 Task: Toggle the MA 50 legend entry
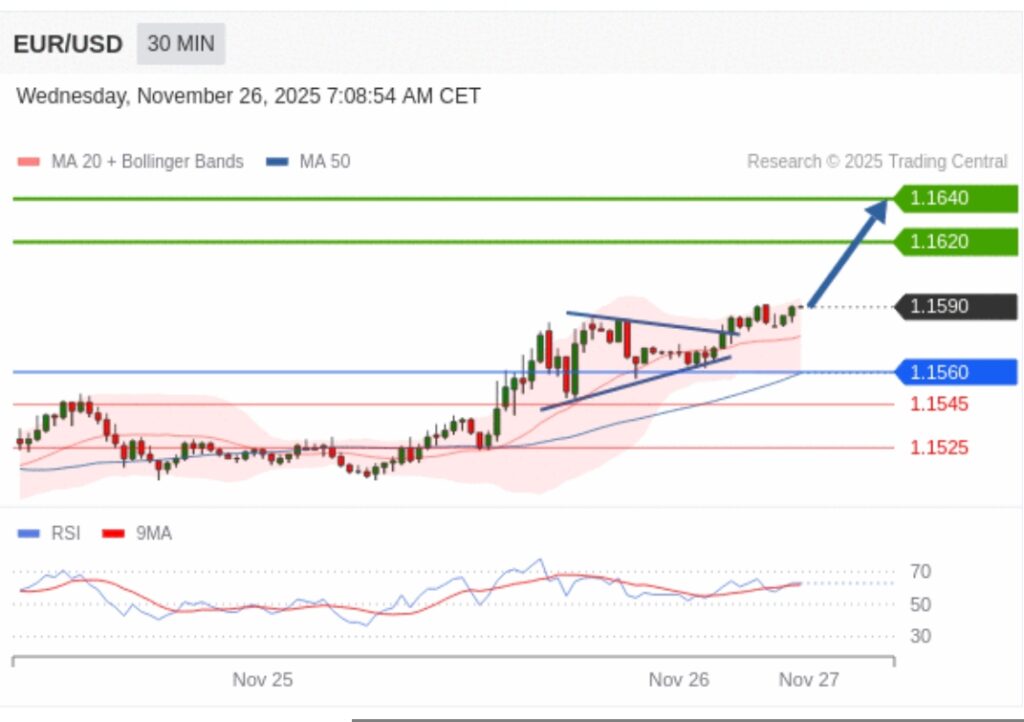pos(309,161)
